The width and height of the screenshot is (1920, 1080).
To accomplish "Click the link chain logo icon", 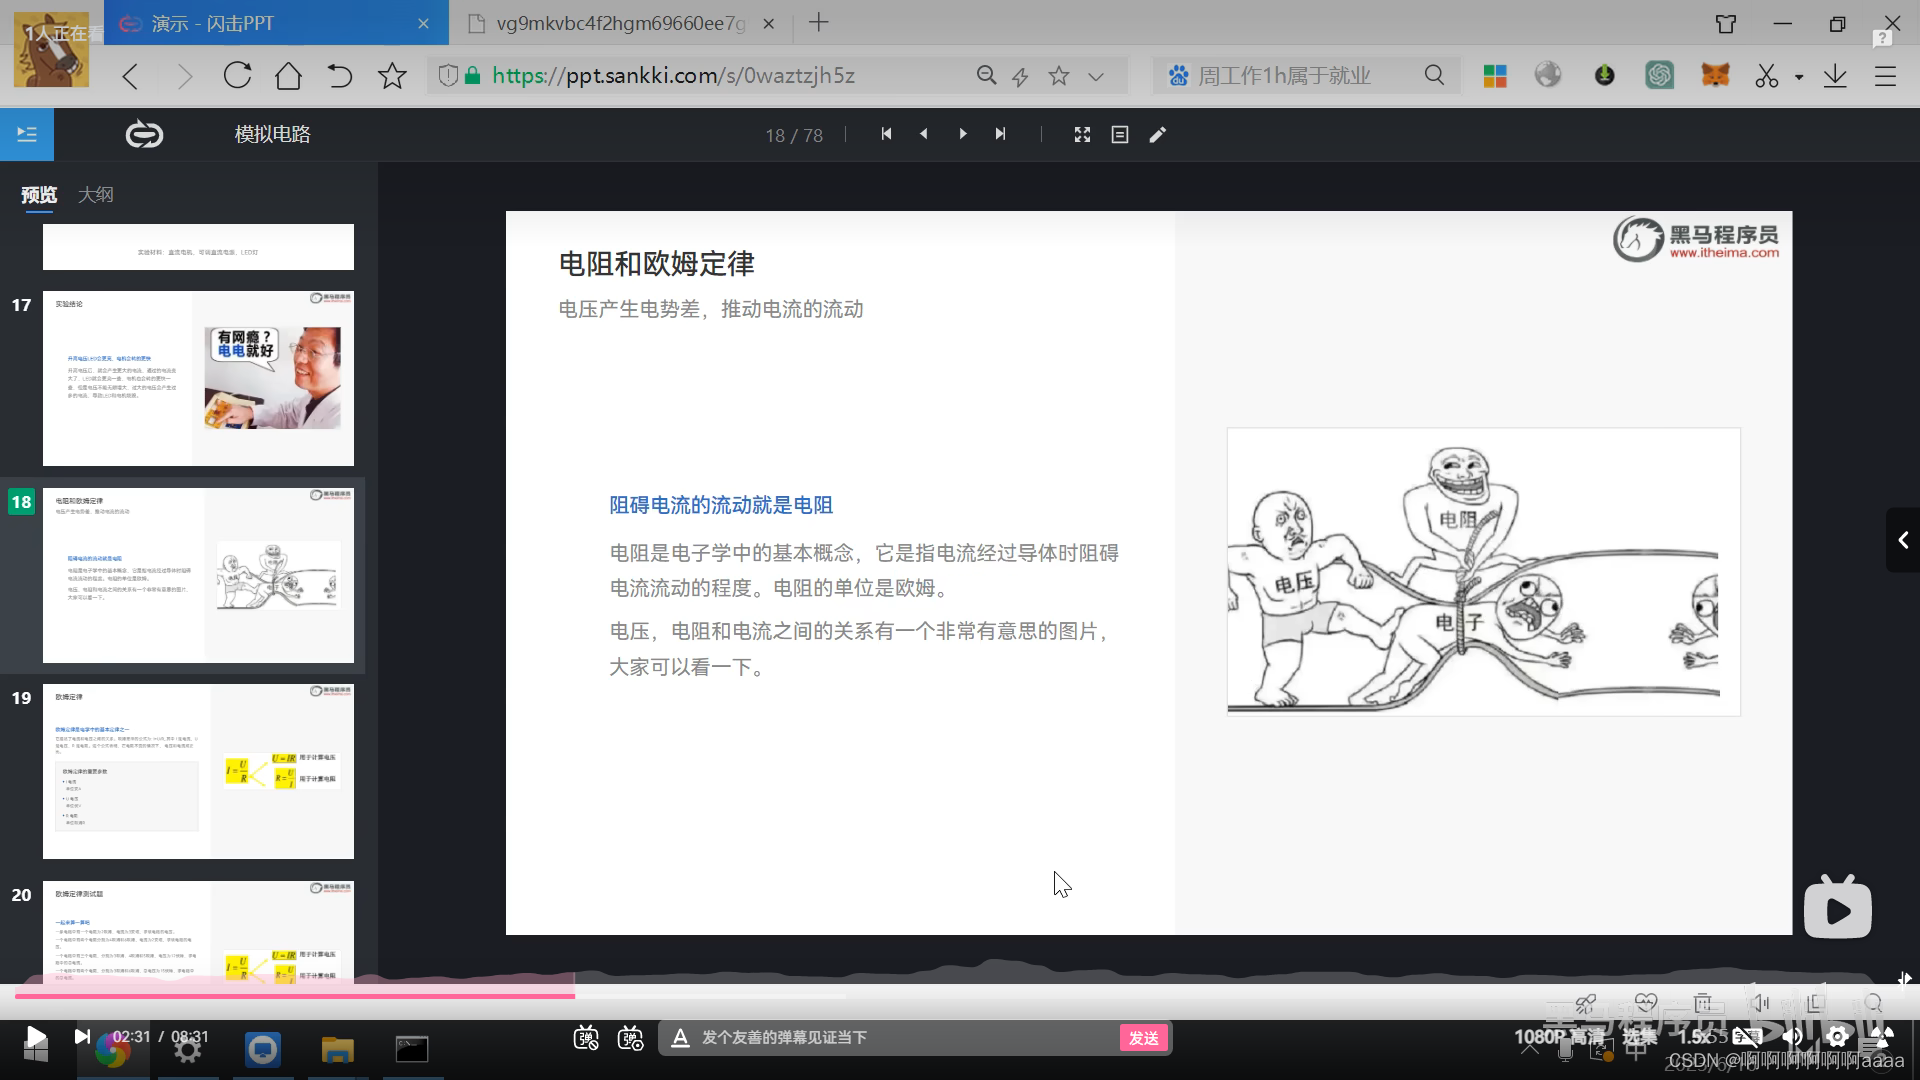I will coord(144,134).
